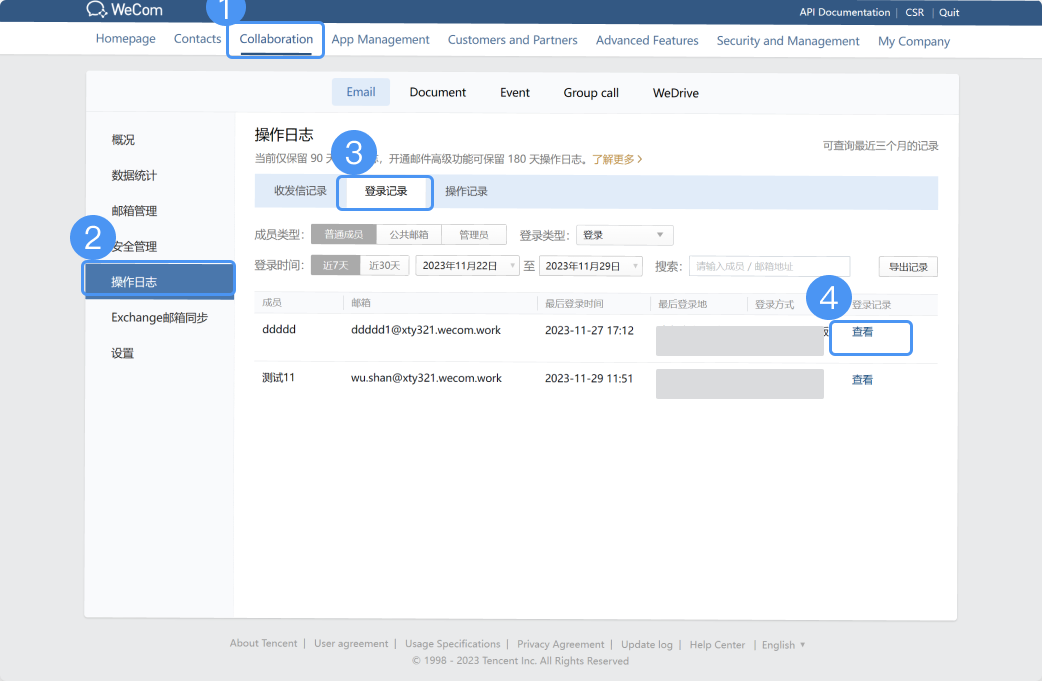
Task: Select 公共邮箱 member type filter
Action: point(409,234)
